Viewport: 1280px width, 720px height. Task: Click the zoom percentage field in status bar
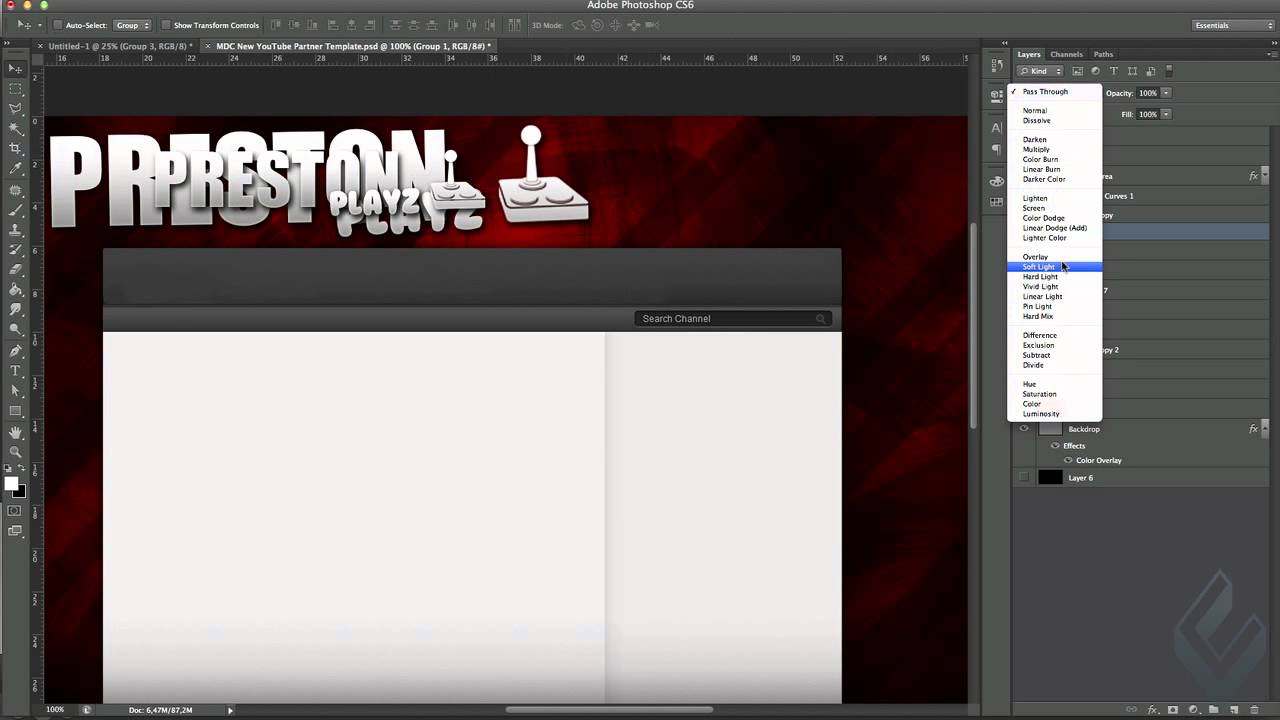[55, 710]
